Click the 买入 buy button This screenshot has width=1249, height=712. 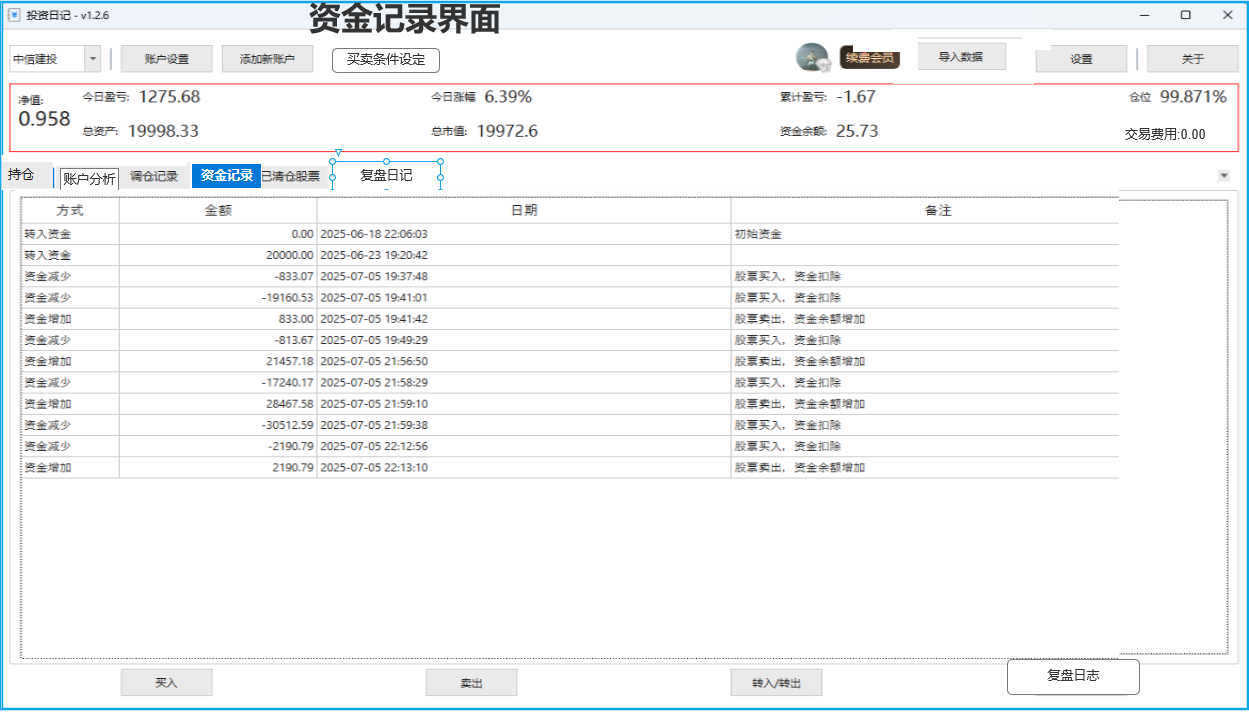tap(166, 682)
